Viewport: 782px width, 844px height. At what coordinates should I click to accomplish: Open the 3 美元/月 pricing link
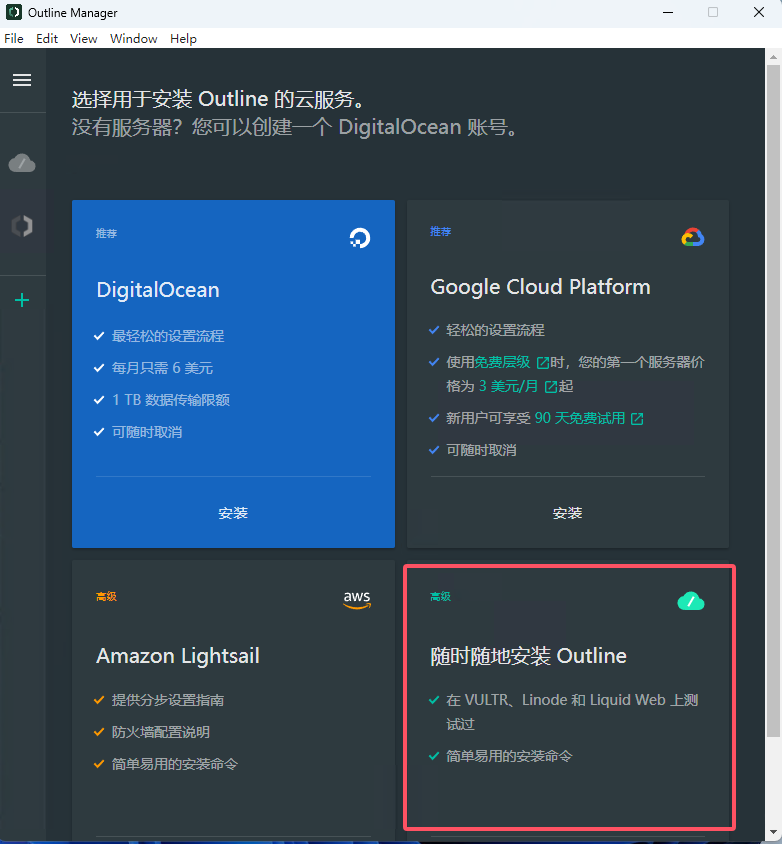[508, 386]
